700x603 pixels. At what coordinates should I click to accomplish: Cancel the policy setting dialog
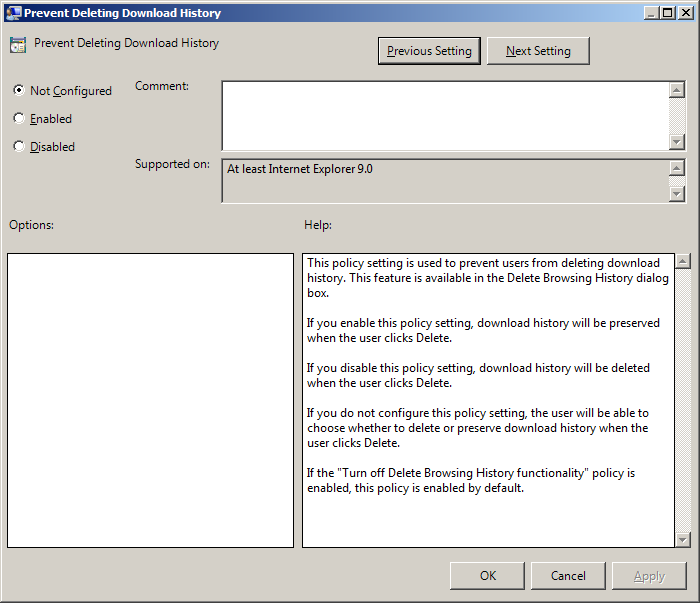pos(568,575)
